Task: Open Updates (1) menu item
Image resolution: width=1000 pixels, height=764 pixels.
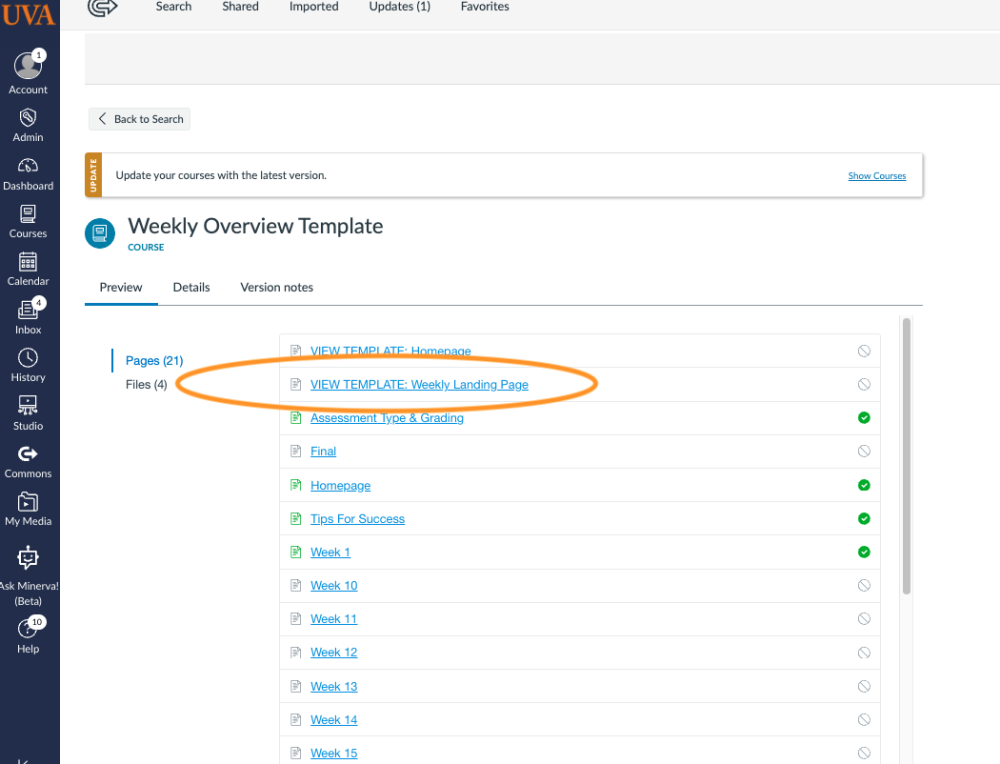Action: (400, 6)
